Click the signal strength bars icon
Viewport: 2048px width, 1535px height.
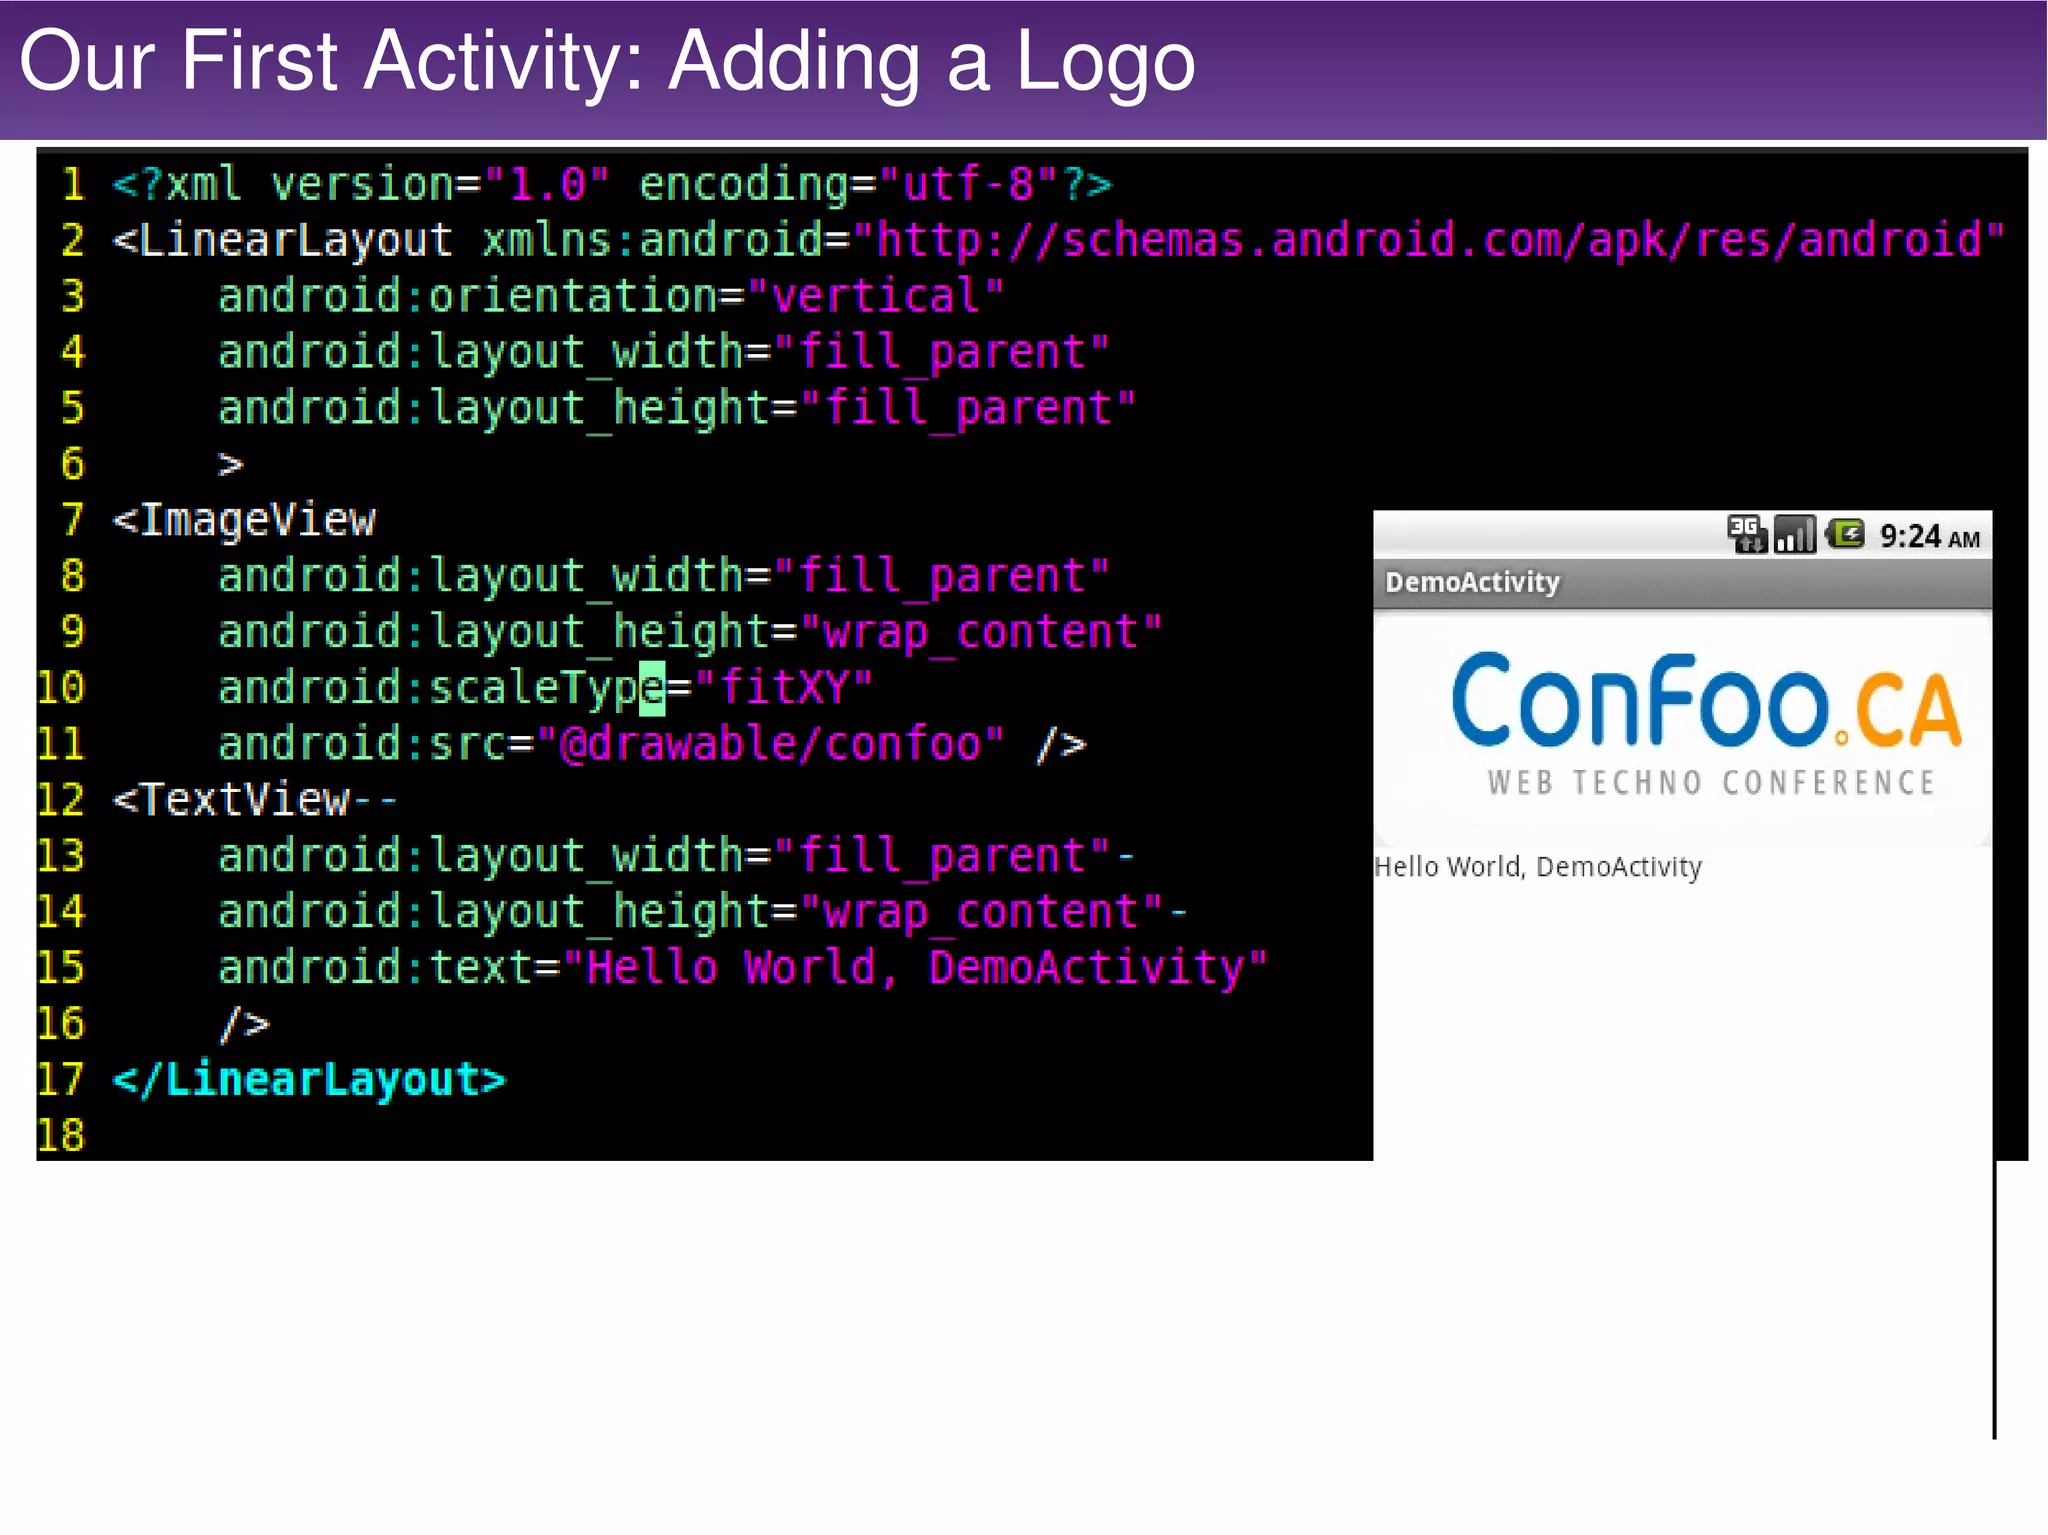[1795, 534]
